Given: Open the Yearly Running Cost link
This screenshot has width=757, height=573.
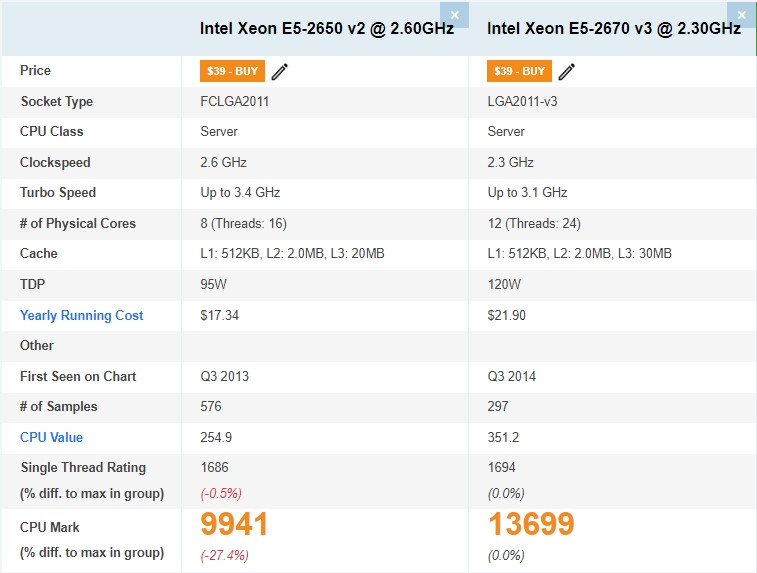Looking at the screenshot, I should pyautogui.click(x=82, y=315).
